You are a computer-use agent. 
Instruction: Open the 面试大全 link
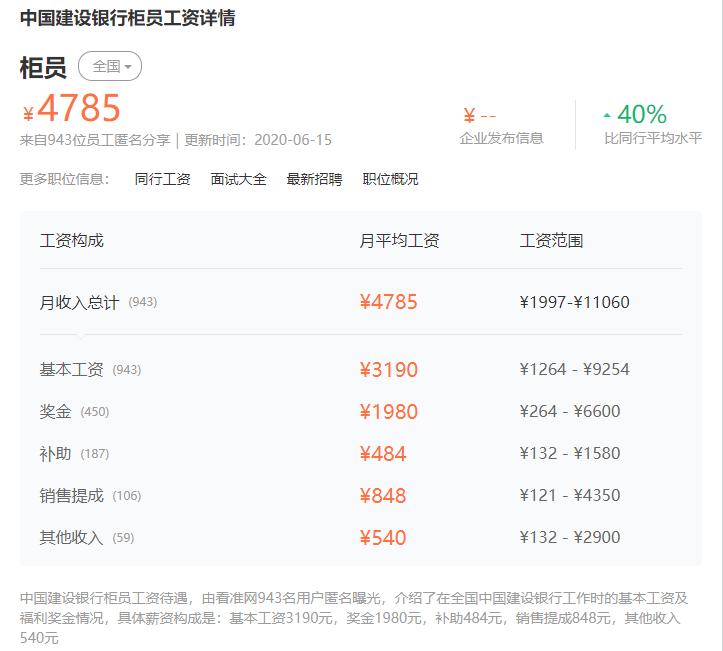click(x=238, y=179)
